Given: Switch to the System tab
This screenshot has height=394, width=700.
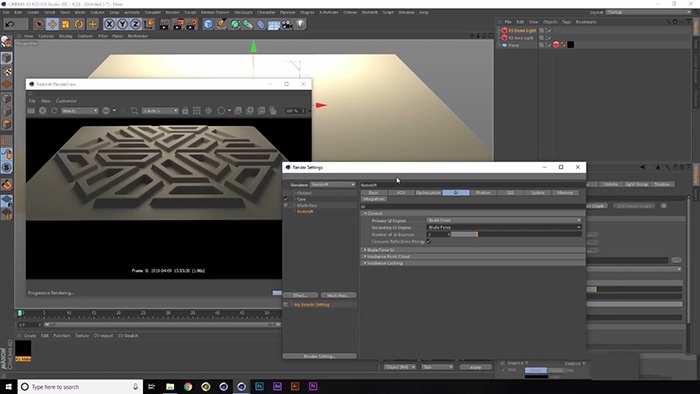Looking at the screenshot, I should 538,193.
